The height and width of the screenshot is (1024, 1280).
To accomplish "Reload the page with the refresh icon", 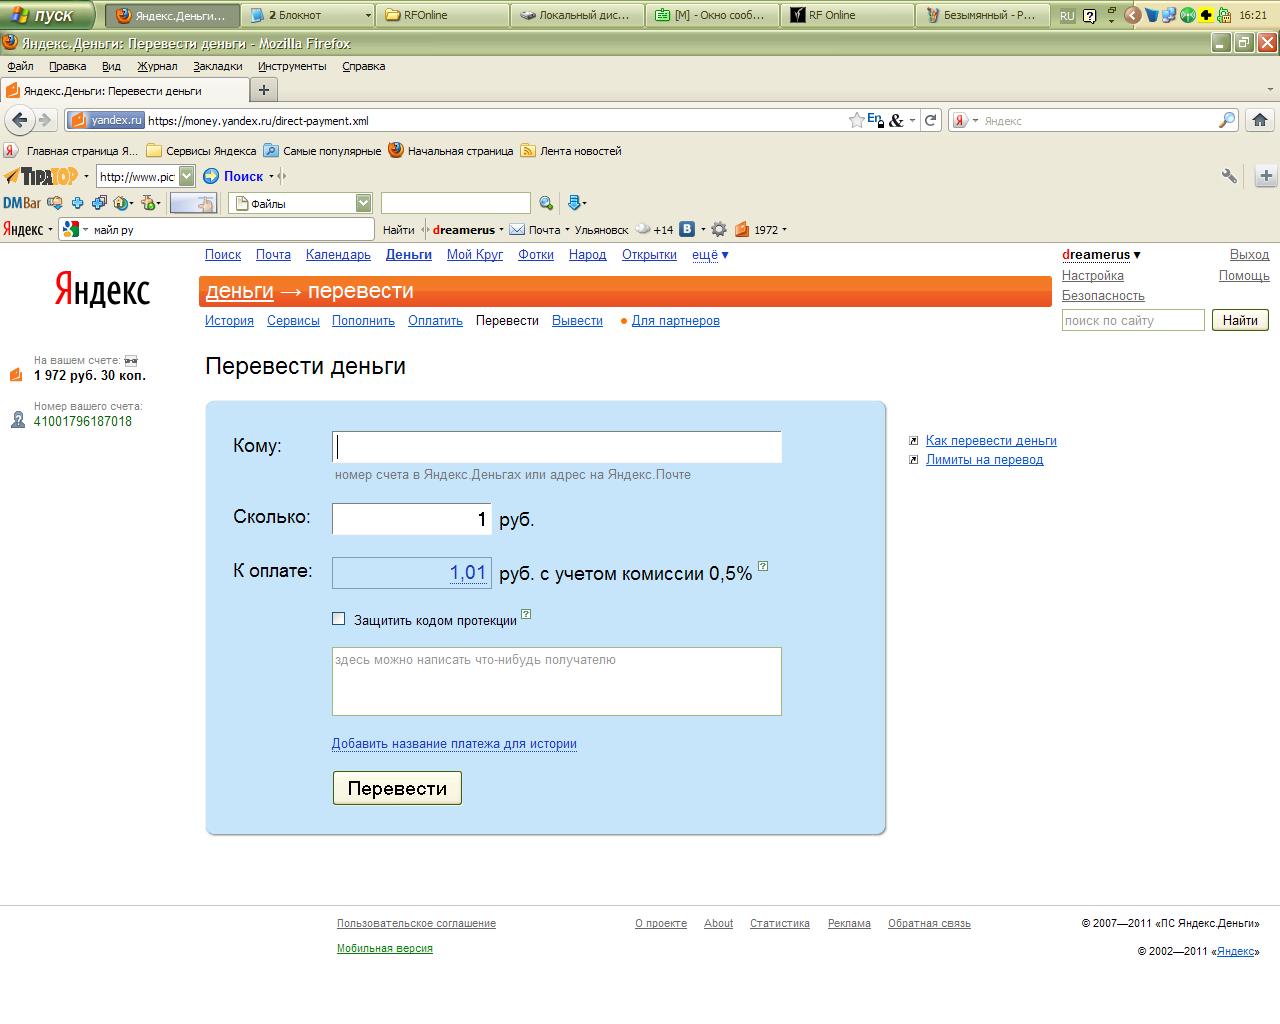I will pos(930,120).
